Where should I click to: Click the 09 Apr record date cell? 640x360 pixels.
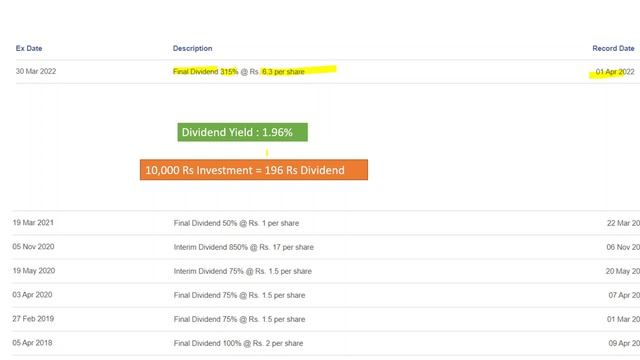[x=624, y=343]
